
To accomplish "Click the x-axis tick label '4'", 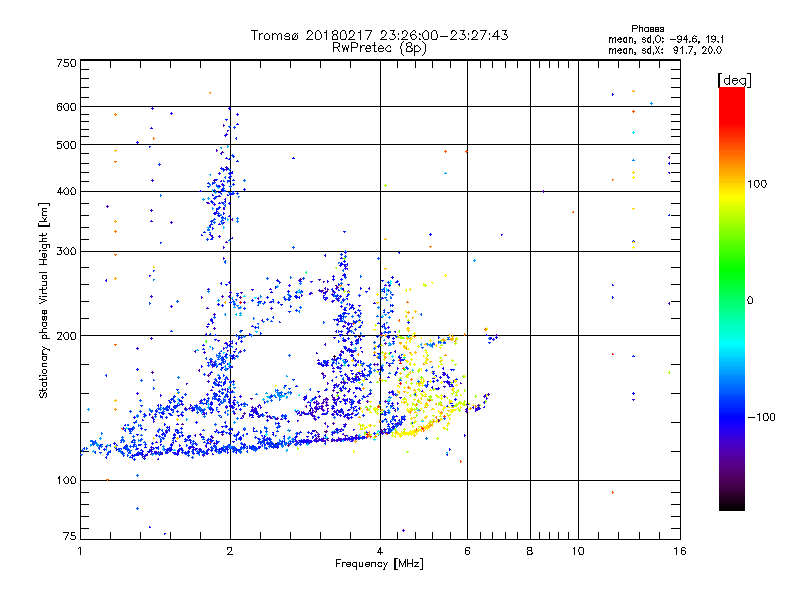I will coord(380,551).
